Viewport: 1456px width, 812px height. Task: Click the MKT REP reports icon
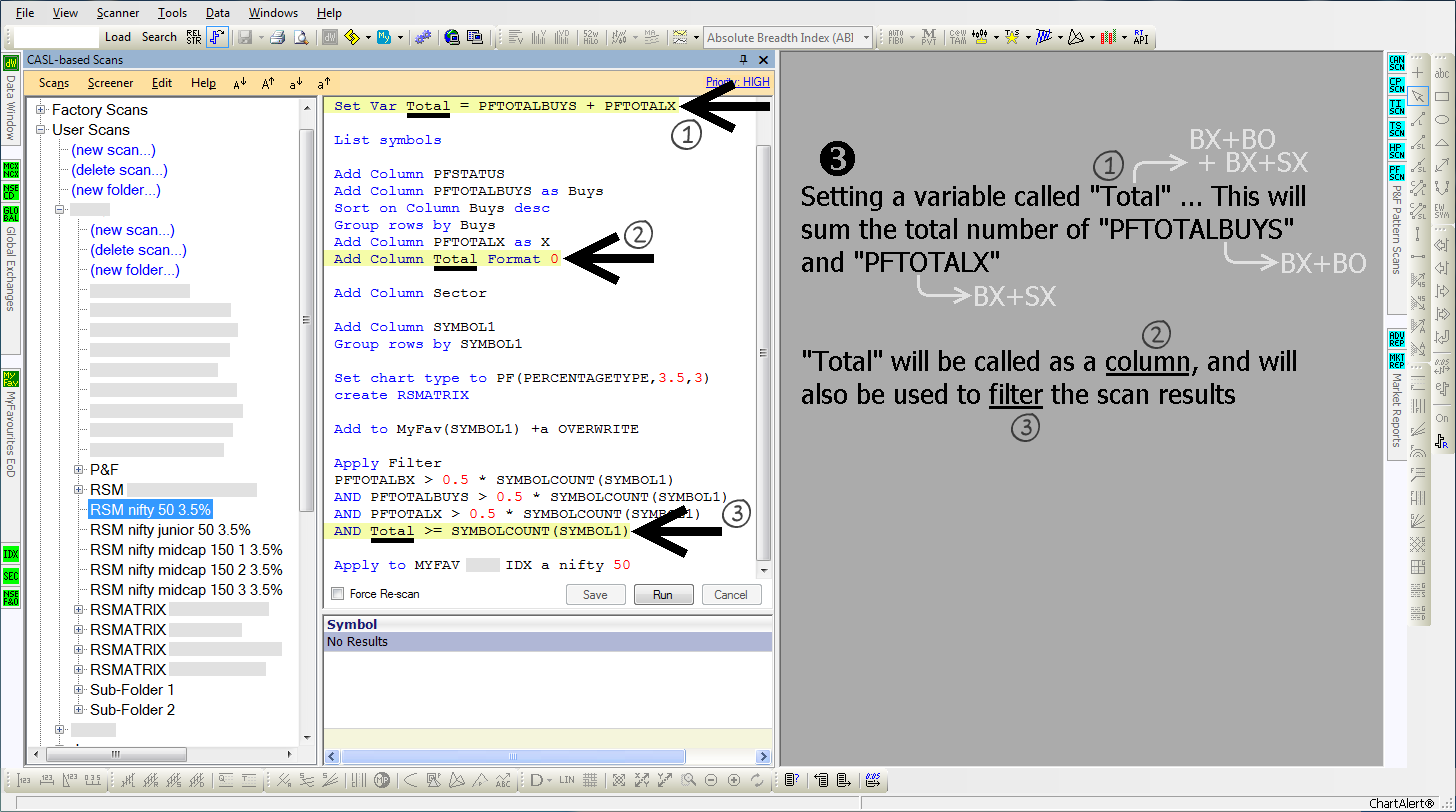coord(1396,359)
